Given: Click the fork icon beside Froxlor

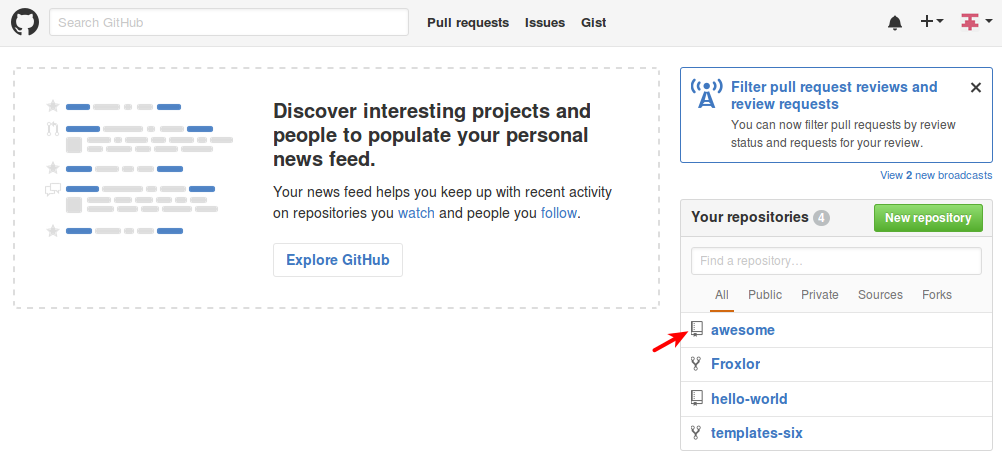Looking at the screenshot, I should point(697,364).
